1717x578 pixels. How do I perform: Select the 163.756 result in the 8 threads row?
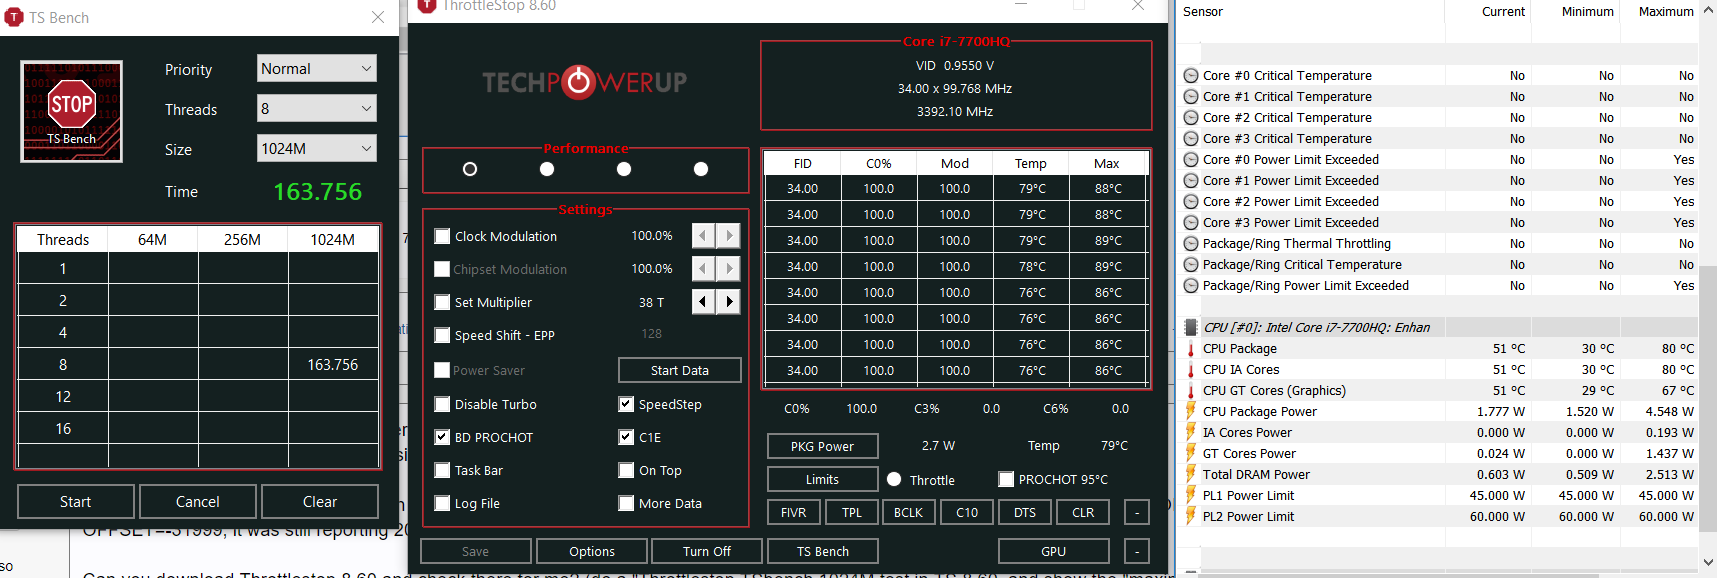[333, 365]
